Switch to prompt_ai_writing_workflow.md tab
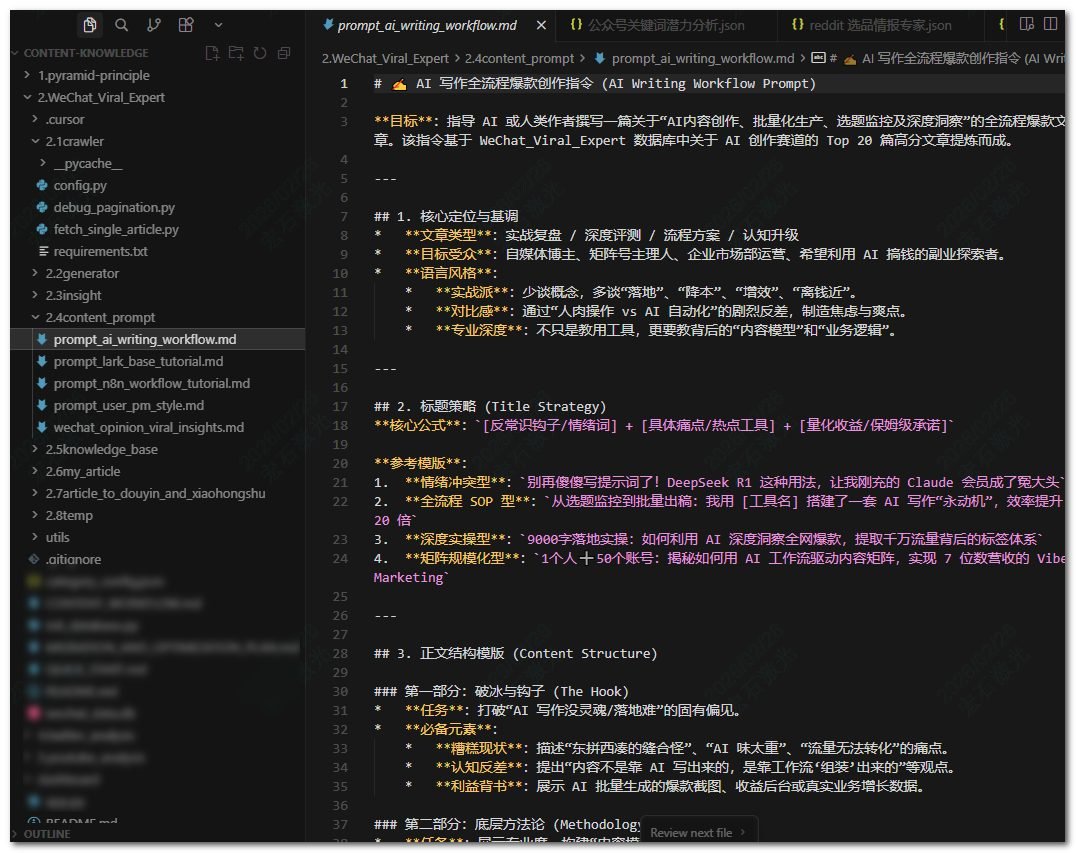The height and width of the screenshot is (853, 1076). pyautogui.click(x=427, y=25)
